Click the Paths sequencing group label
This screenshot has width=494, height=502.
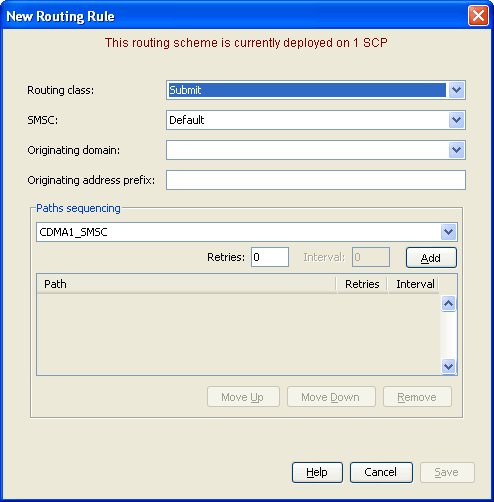[78, 208]
